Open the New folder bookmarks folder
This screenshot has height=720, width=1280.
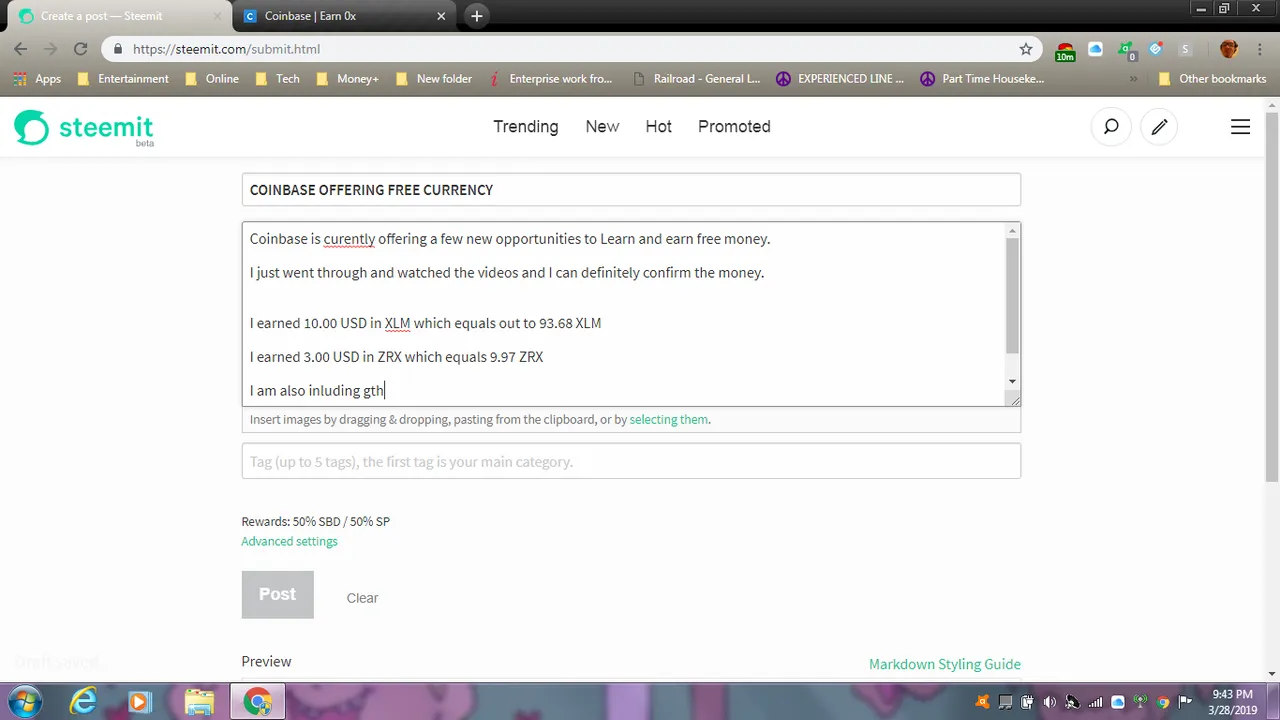pyautogui.click(x=434, y=78)
